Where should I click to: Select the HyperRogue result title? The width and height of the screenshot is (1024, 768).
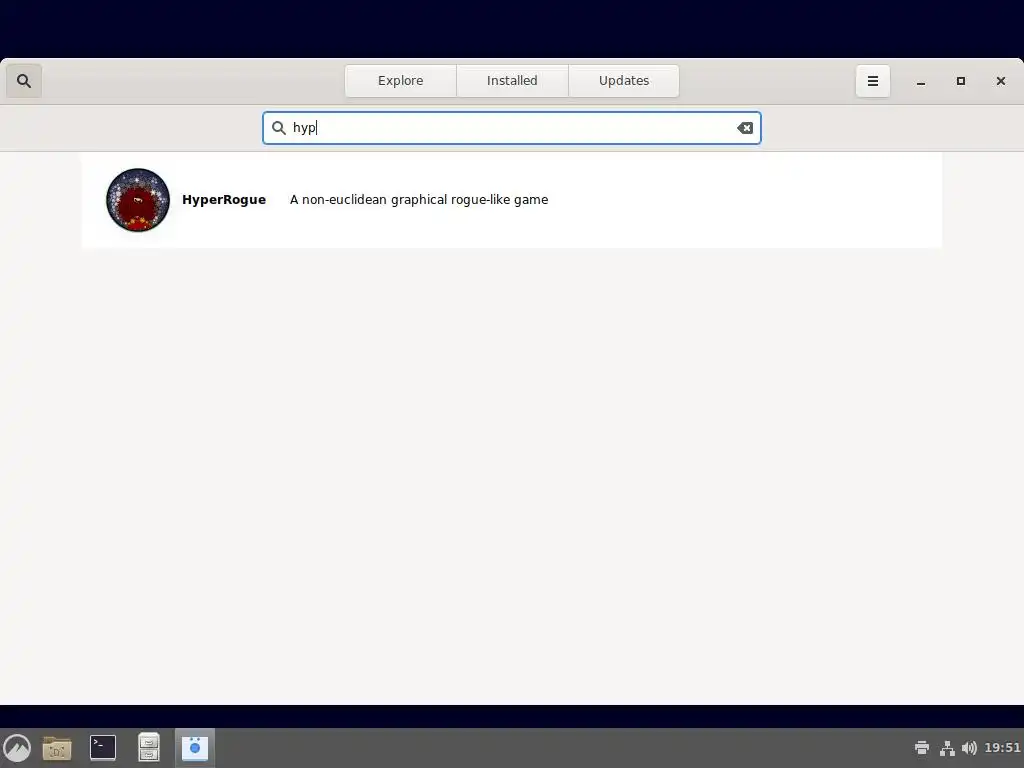224,200
